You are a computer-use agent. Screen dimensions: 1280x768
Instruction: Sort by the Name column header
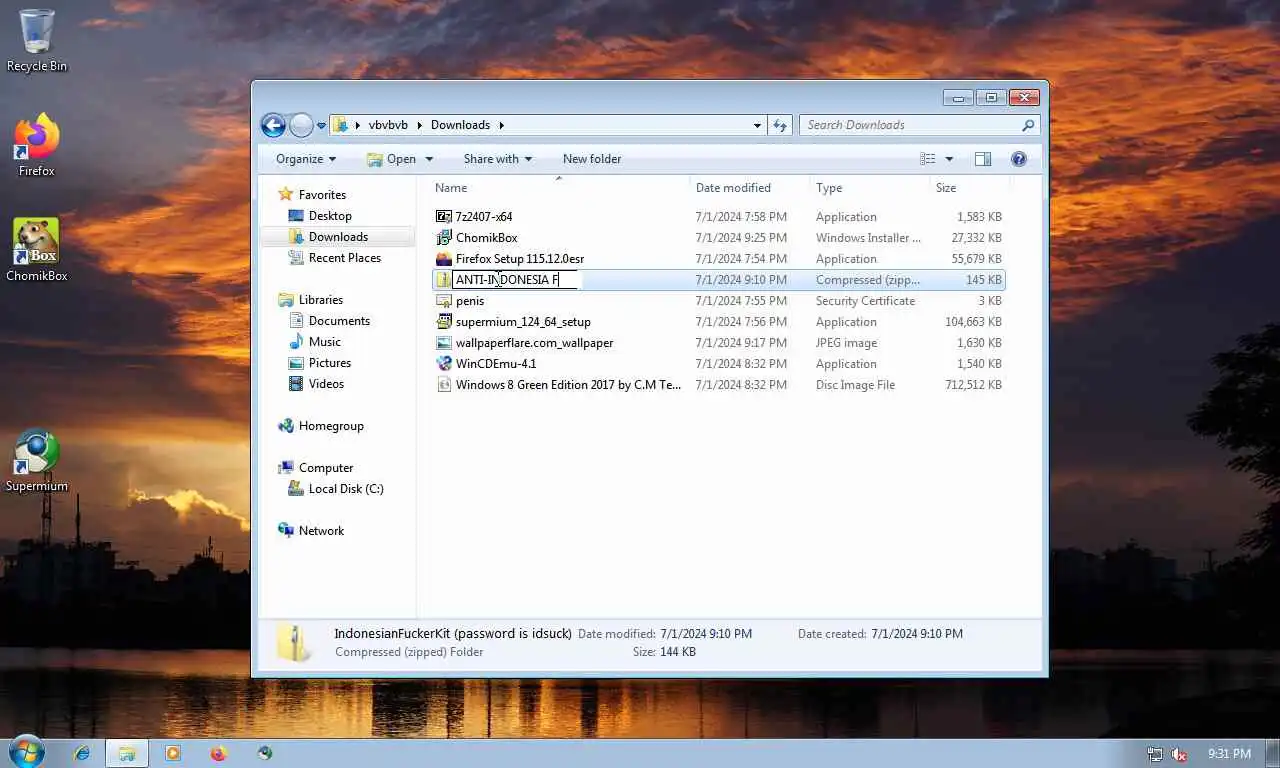pyautogui.click(x=560, y=188)
